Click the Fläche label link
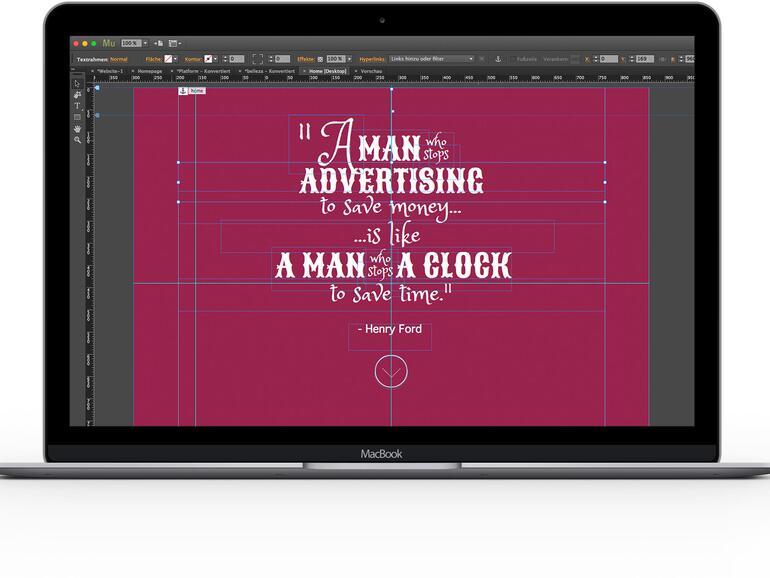 tap(153, 59)
